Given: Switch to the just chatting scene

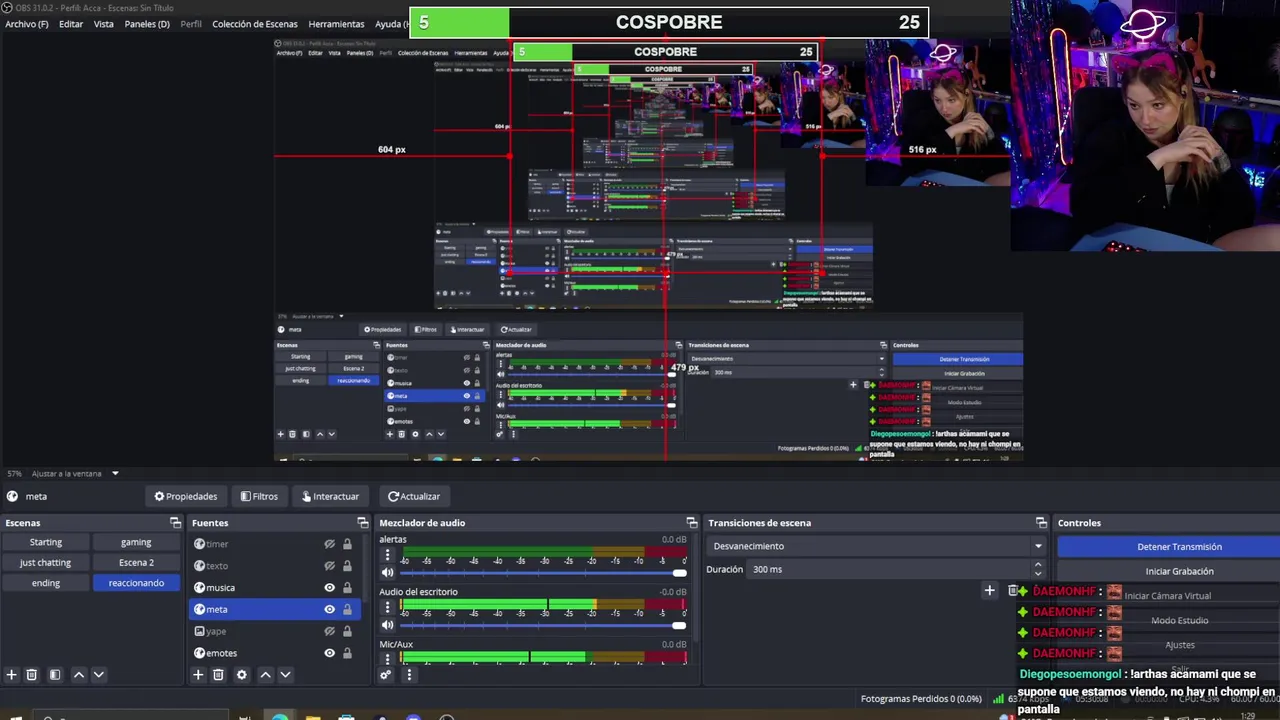Looking at the screenshot, I should (x=46, y=563).
